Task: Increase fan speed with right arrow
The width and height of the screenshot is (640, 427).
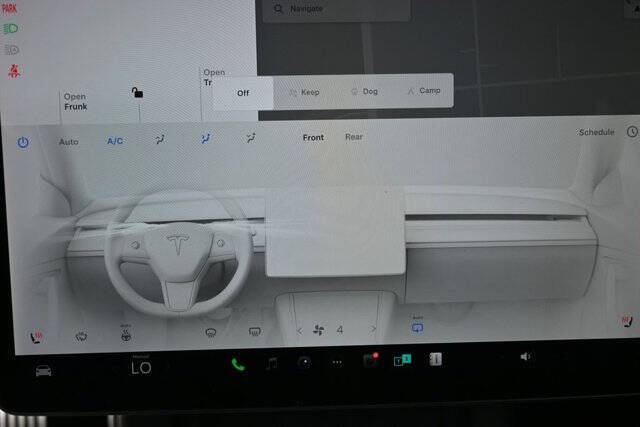Action: (373, 329)
